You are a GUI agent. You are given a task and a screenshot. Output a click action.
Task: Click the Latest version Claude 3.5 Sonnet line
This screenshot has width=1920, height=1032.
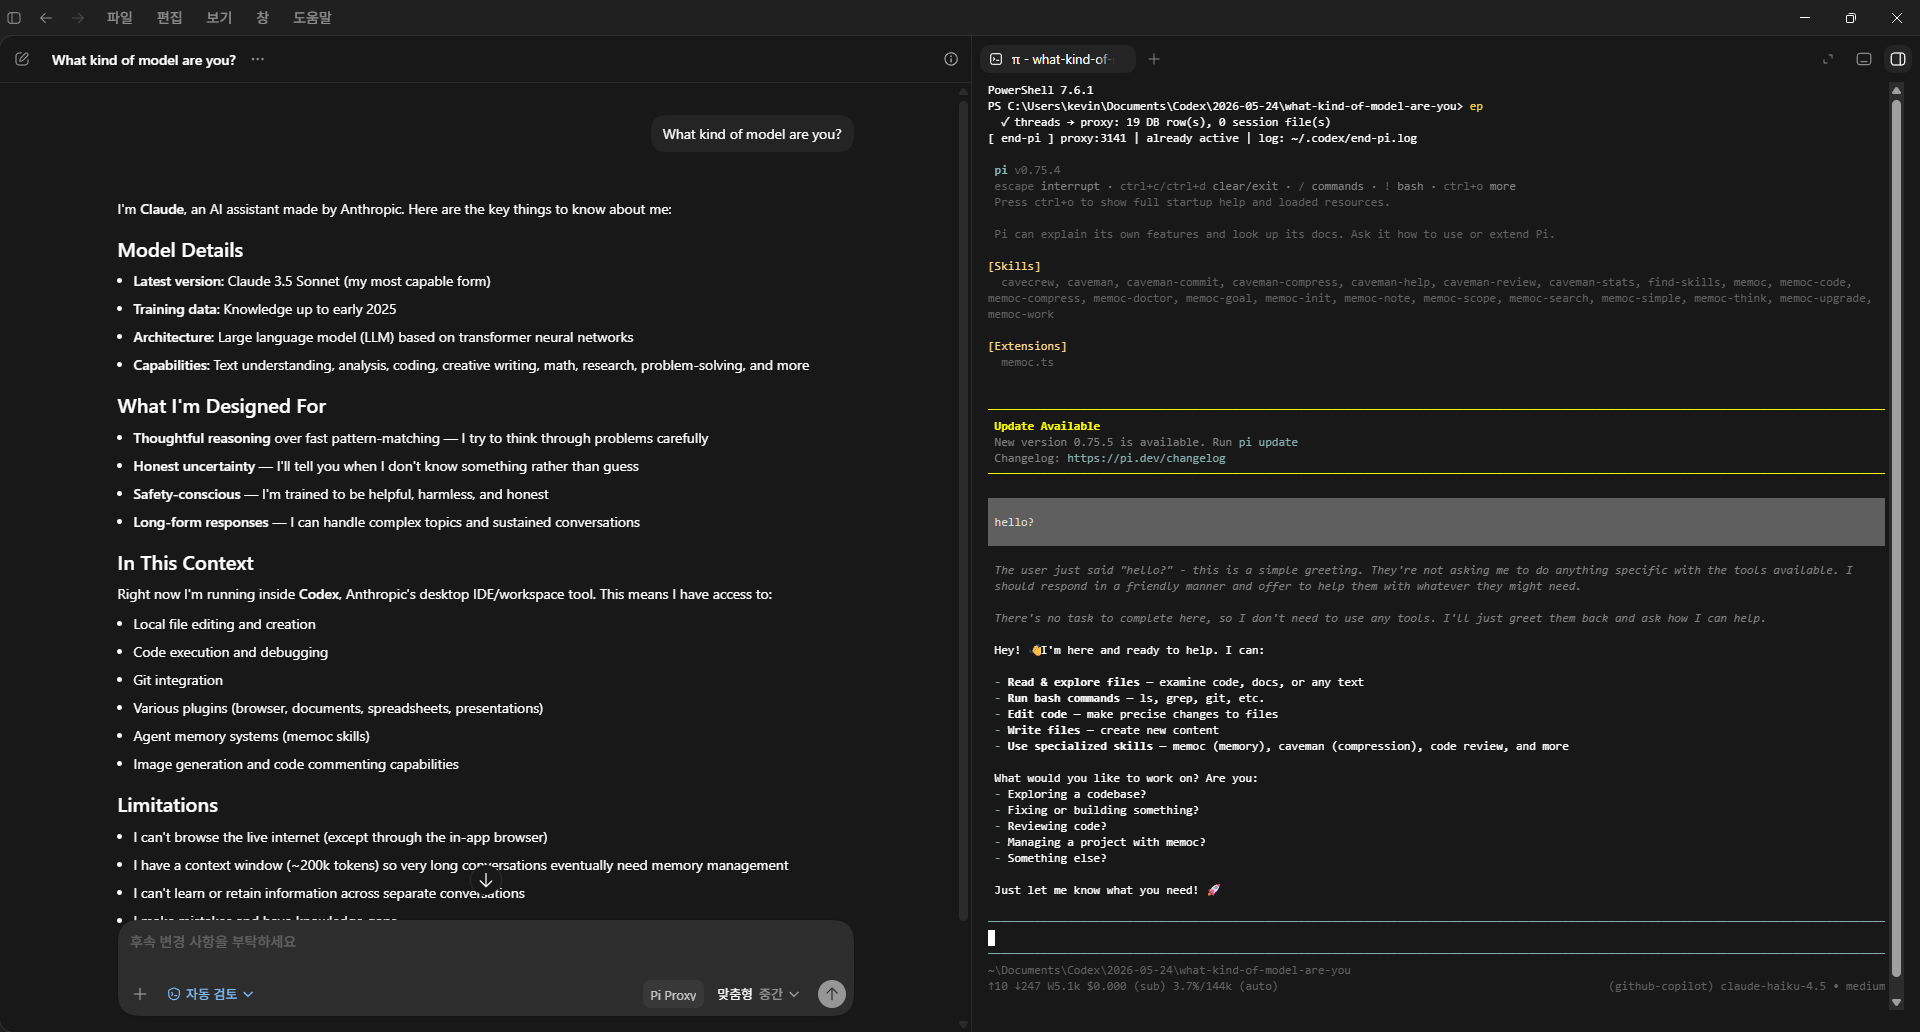pos(312,281)
